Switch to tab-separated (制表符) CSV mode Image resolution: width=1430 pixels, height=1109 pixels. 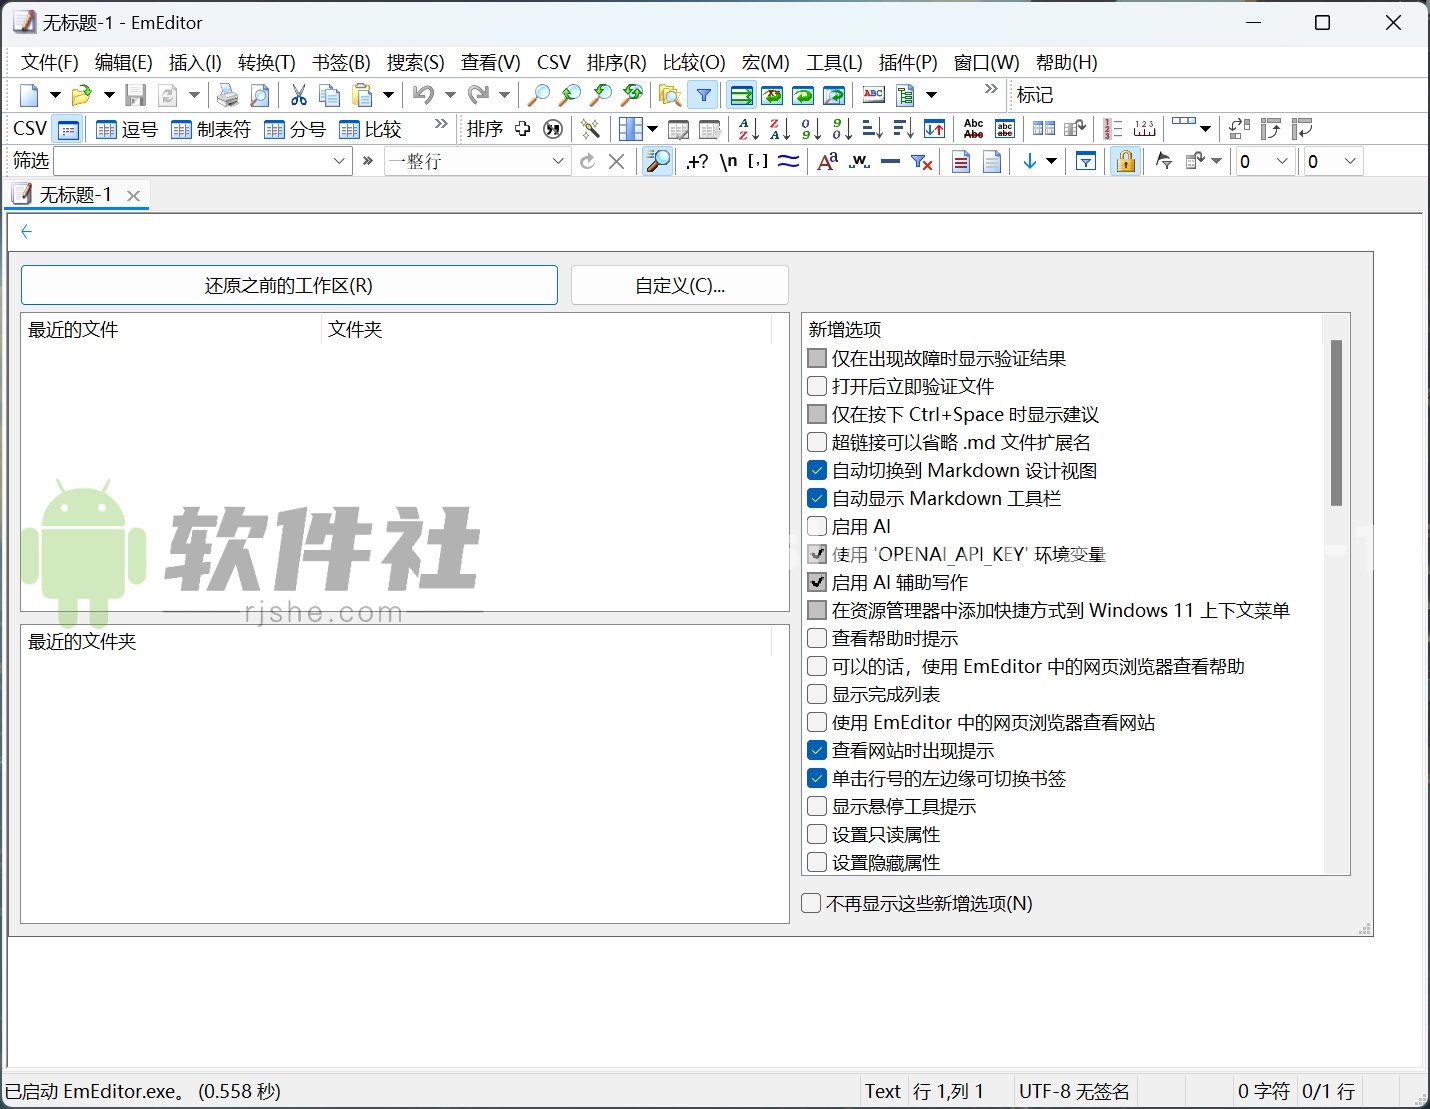(x=209, y=128)
